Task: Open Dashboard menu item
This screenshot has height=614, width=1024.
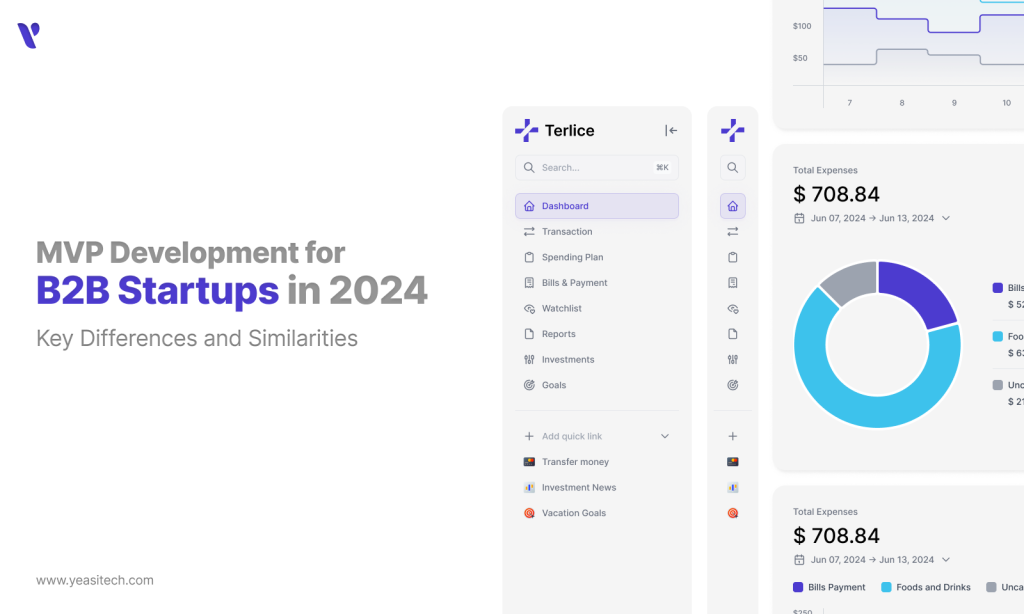Action: 596,206
